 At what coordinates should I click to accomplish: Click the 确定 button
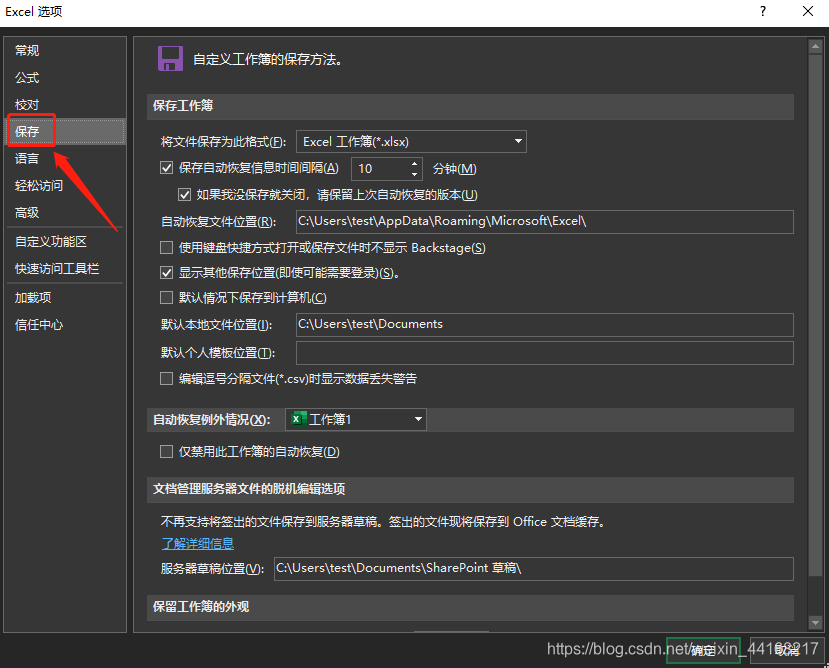(703, 650)
